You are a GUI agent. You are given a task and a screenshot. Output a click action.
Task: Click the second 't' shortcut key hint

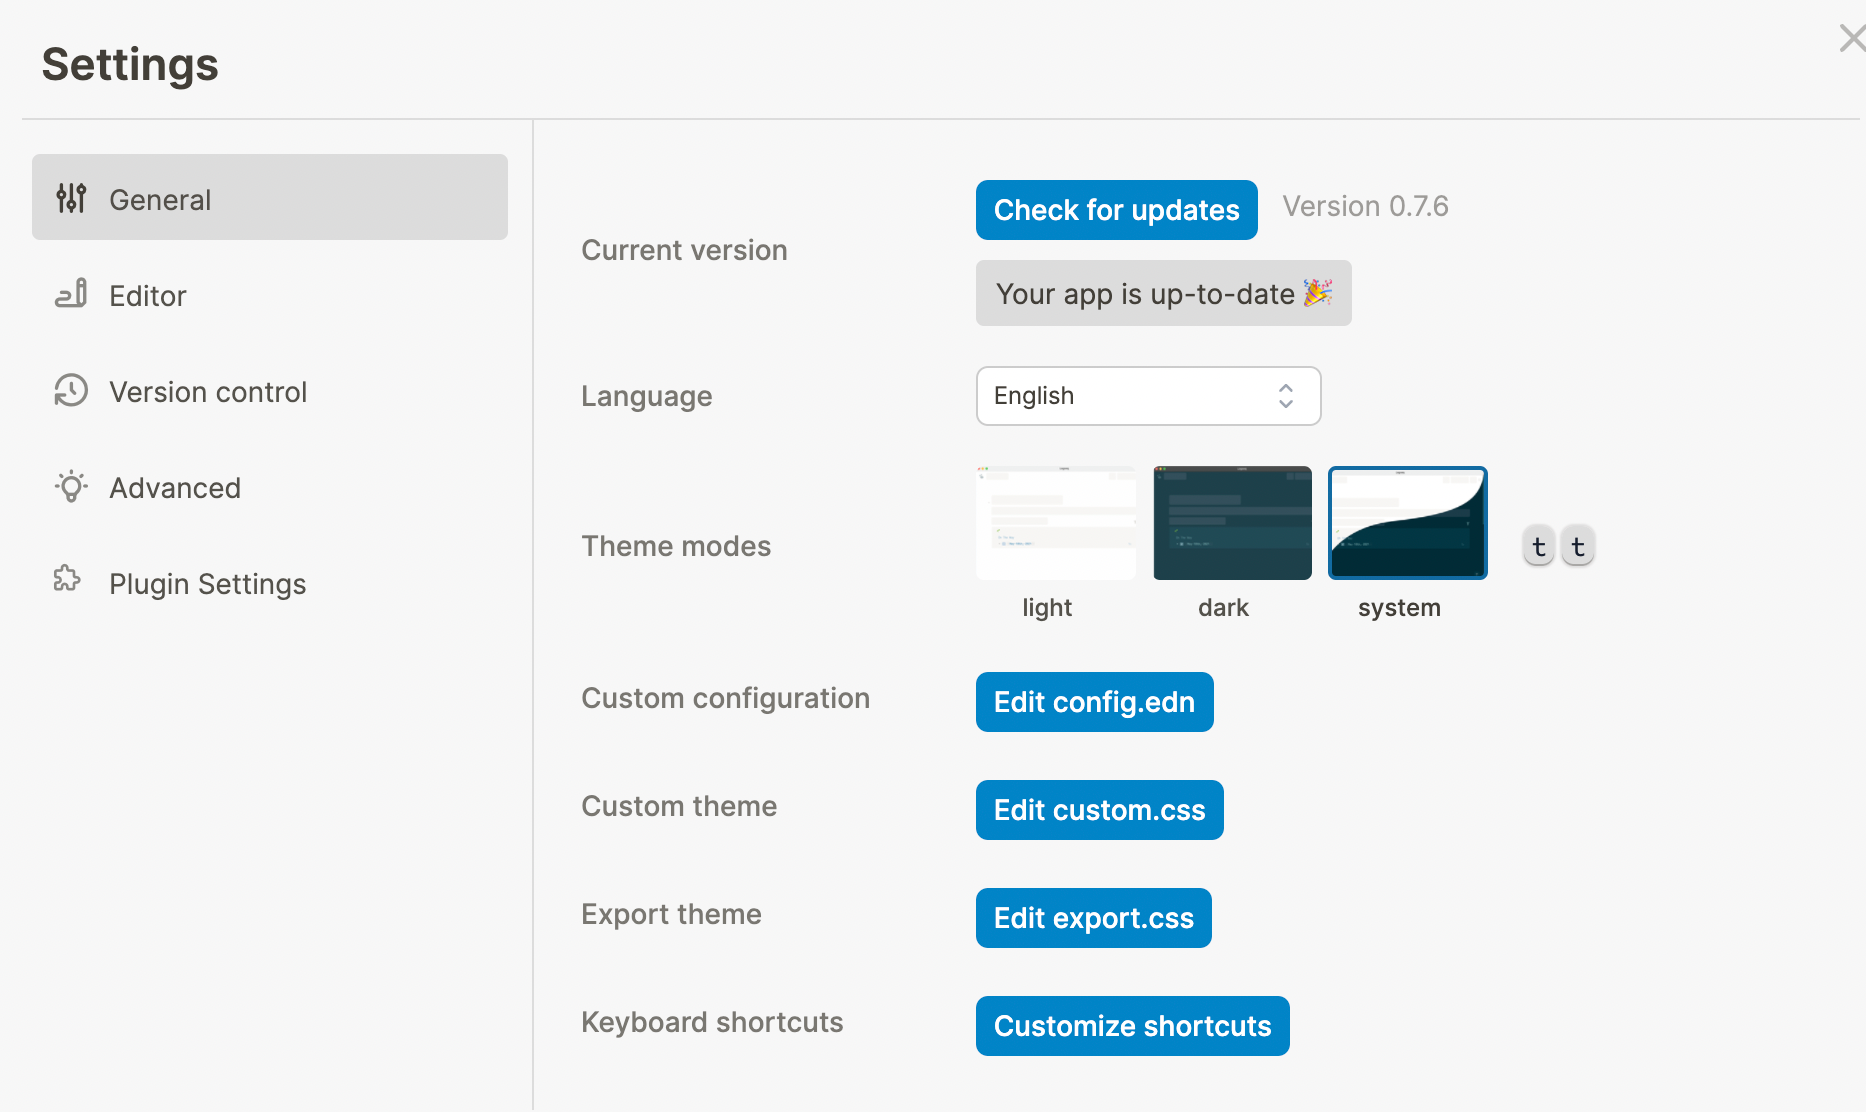1577,546
